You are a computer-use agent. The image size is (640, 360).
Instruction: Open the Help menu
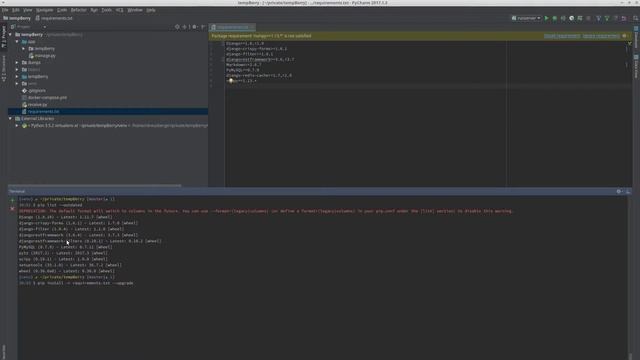click(151, 10)
